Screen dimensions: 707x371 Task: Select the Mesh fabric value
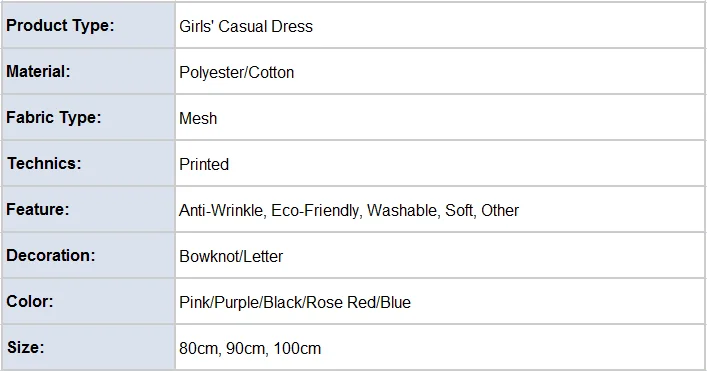point(198,118)
